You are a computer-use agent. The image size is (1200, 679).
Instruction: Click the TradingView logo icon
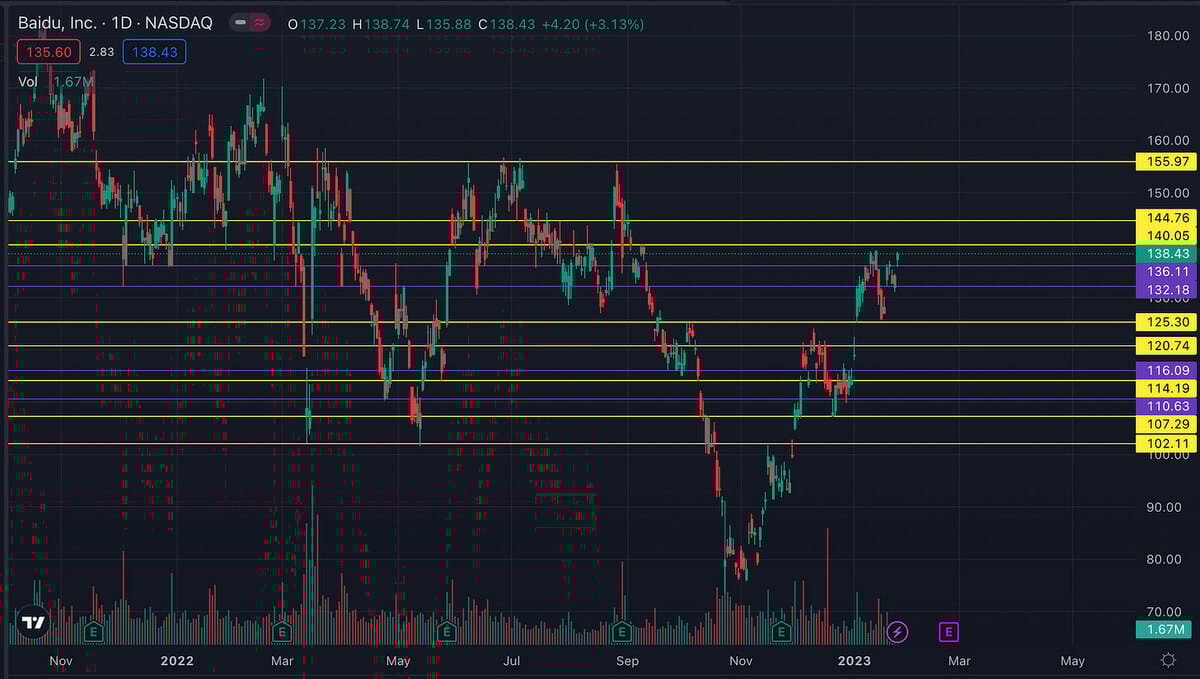[34, 623]
